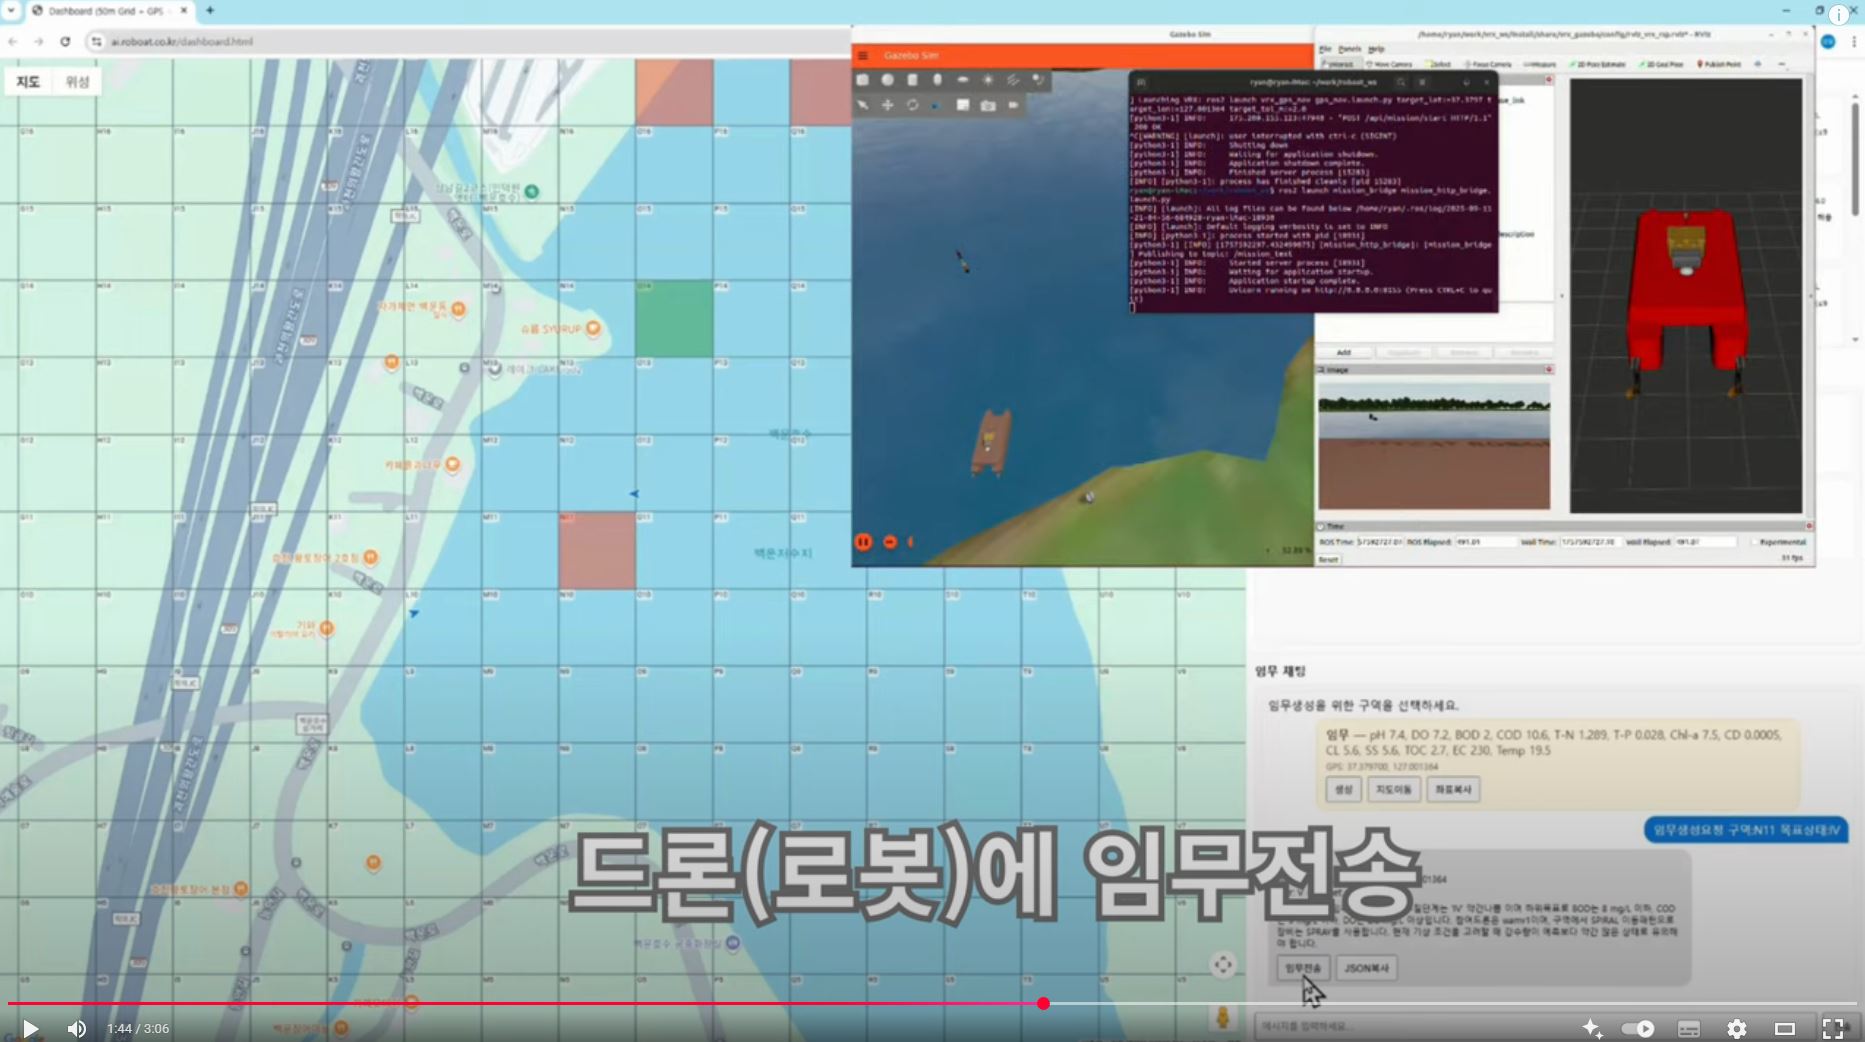Click the red video progress scrubber
Screen dimensions: 1865x1042
[x=1043, y=1003]
